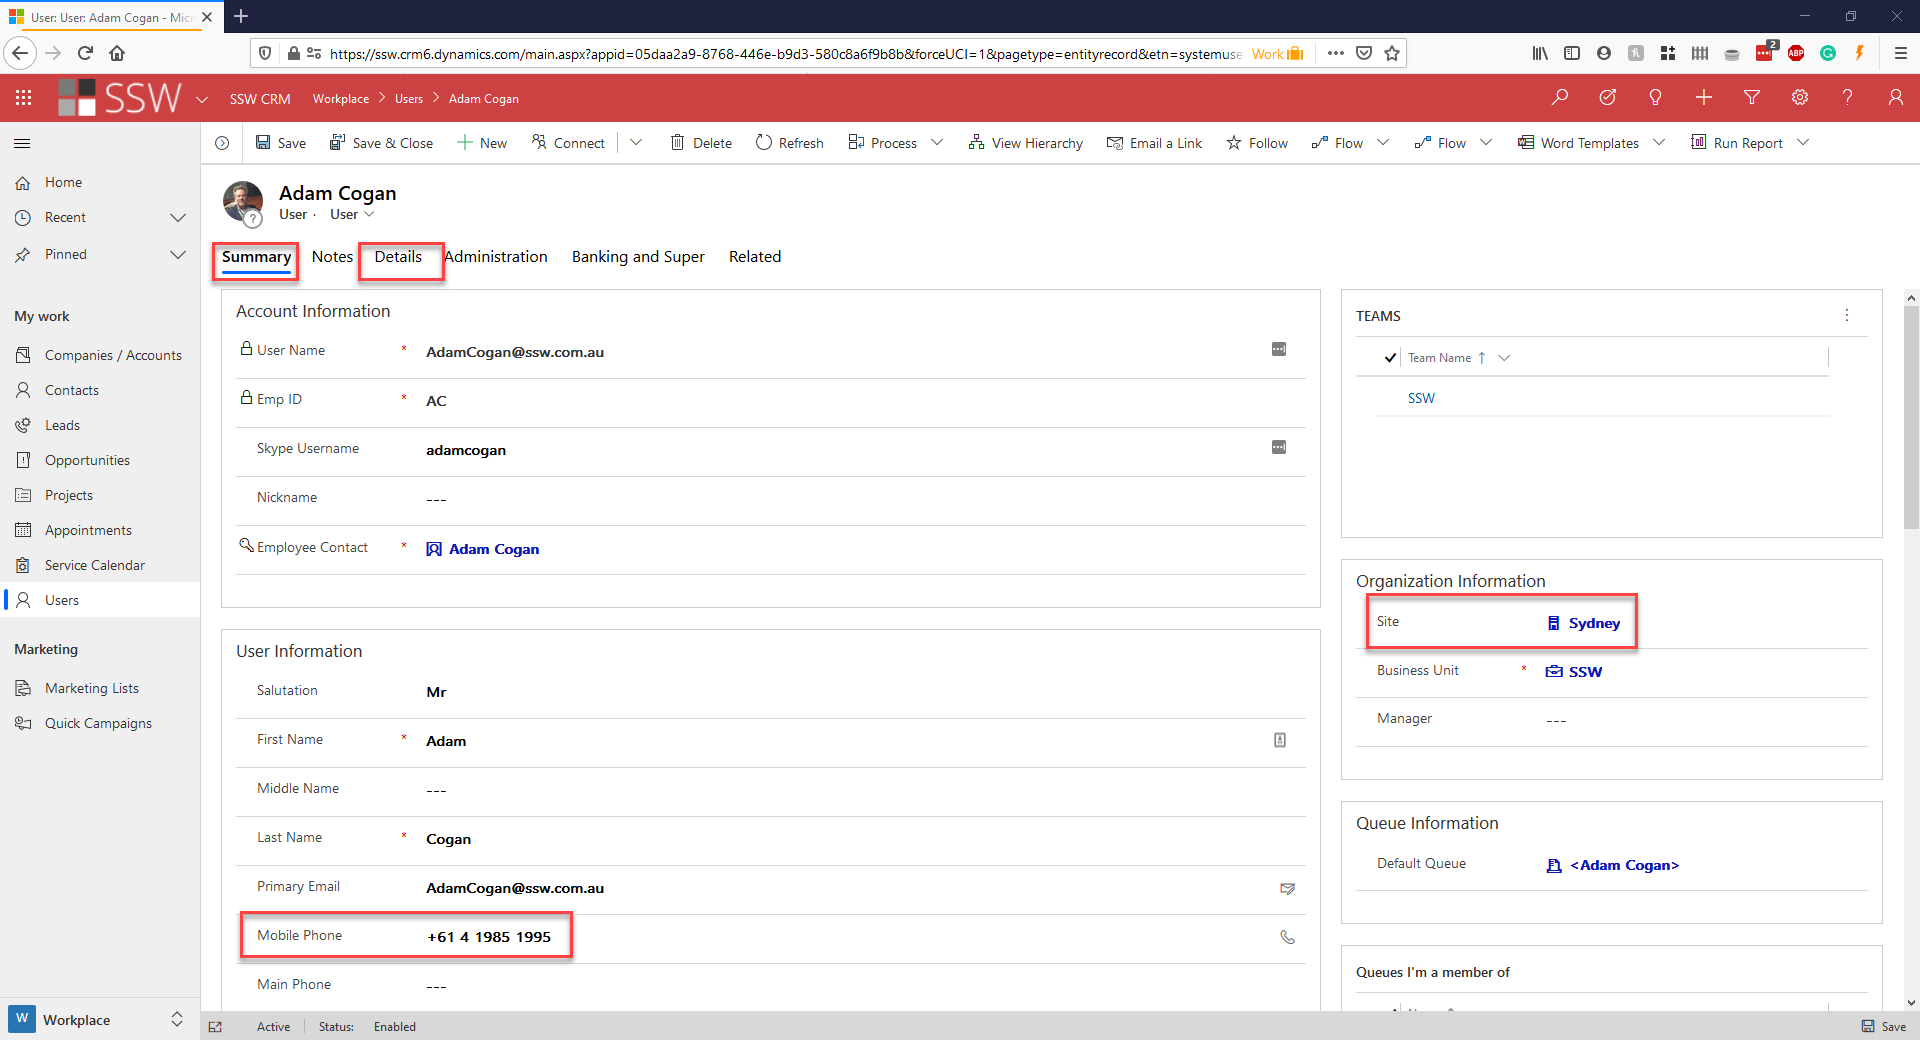Expand the Word Templates dropdown arrow
The width and height of the screenshot is (1920, 1040).
coord(1659,143)
